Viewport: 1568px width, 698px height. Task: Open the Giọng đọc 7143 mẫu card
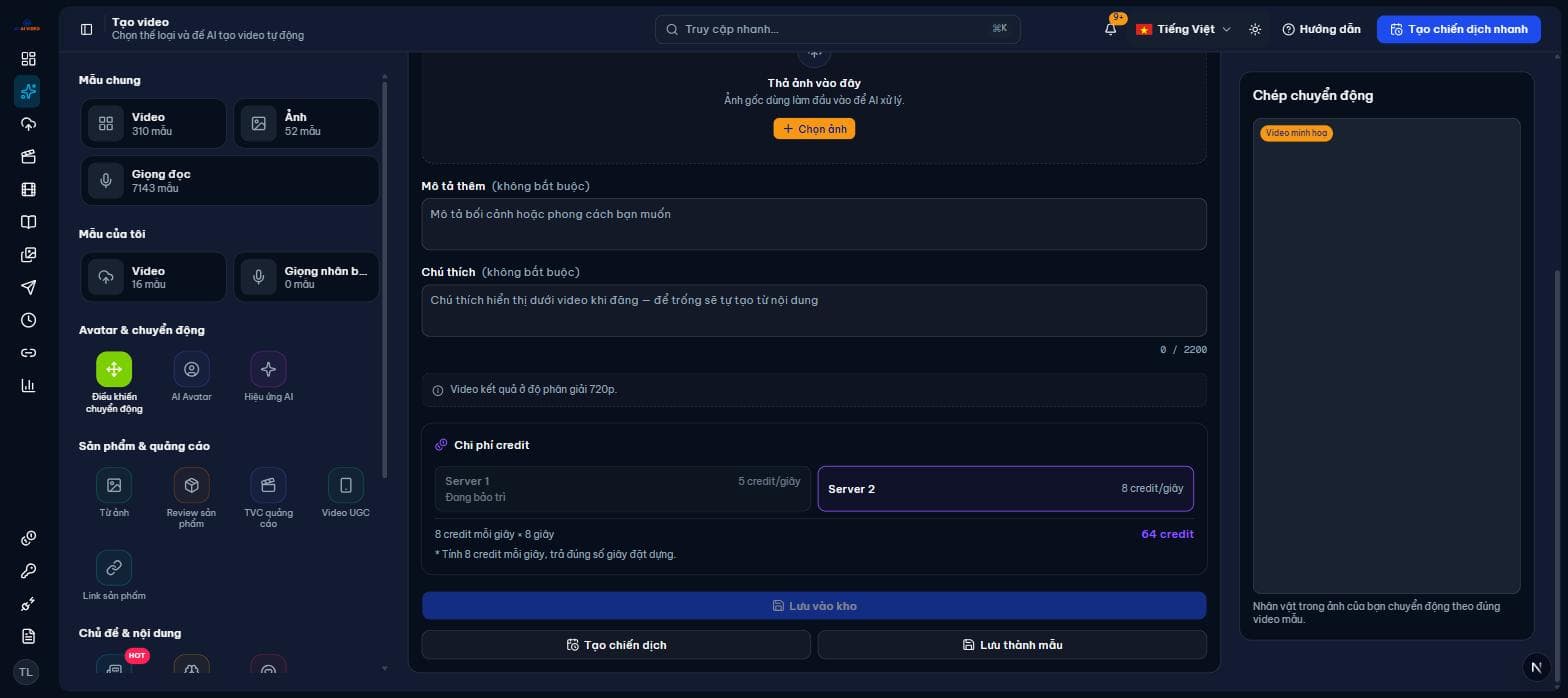click(230, 181)
